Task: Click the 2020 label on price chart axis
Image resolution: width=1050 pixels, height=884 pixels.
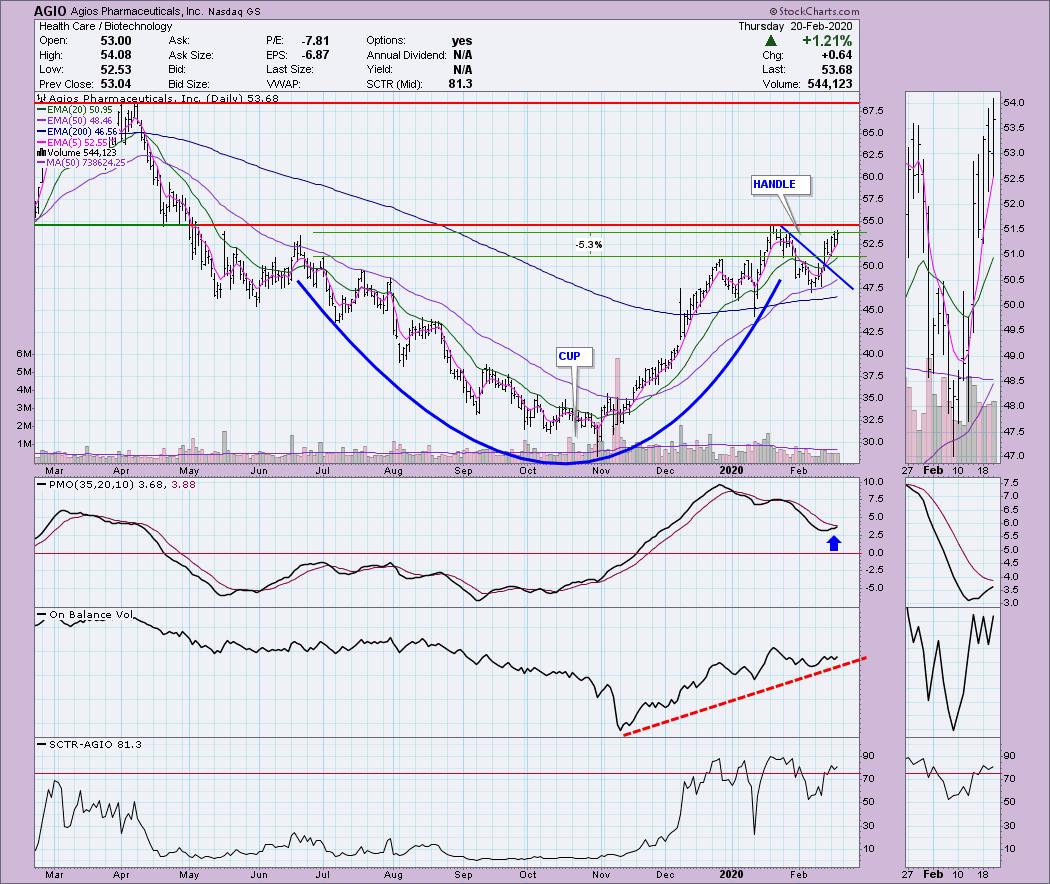Action: tap(731, 470)
